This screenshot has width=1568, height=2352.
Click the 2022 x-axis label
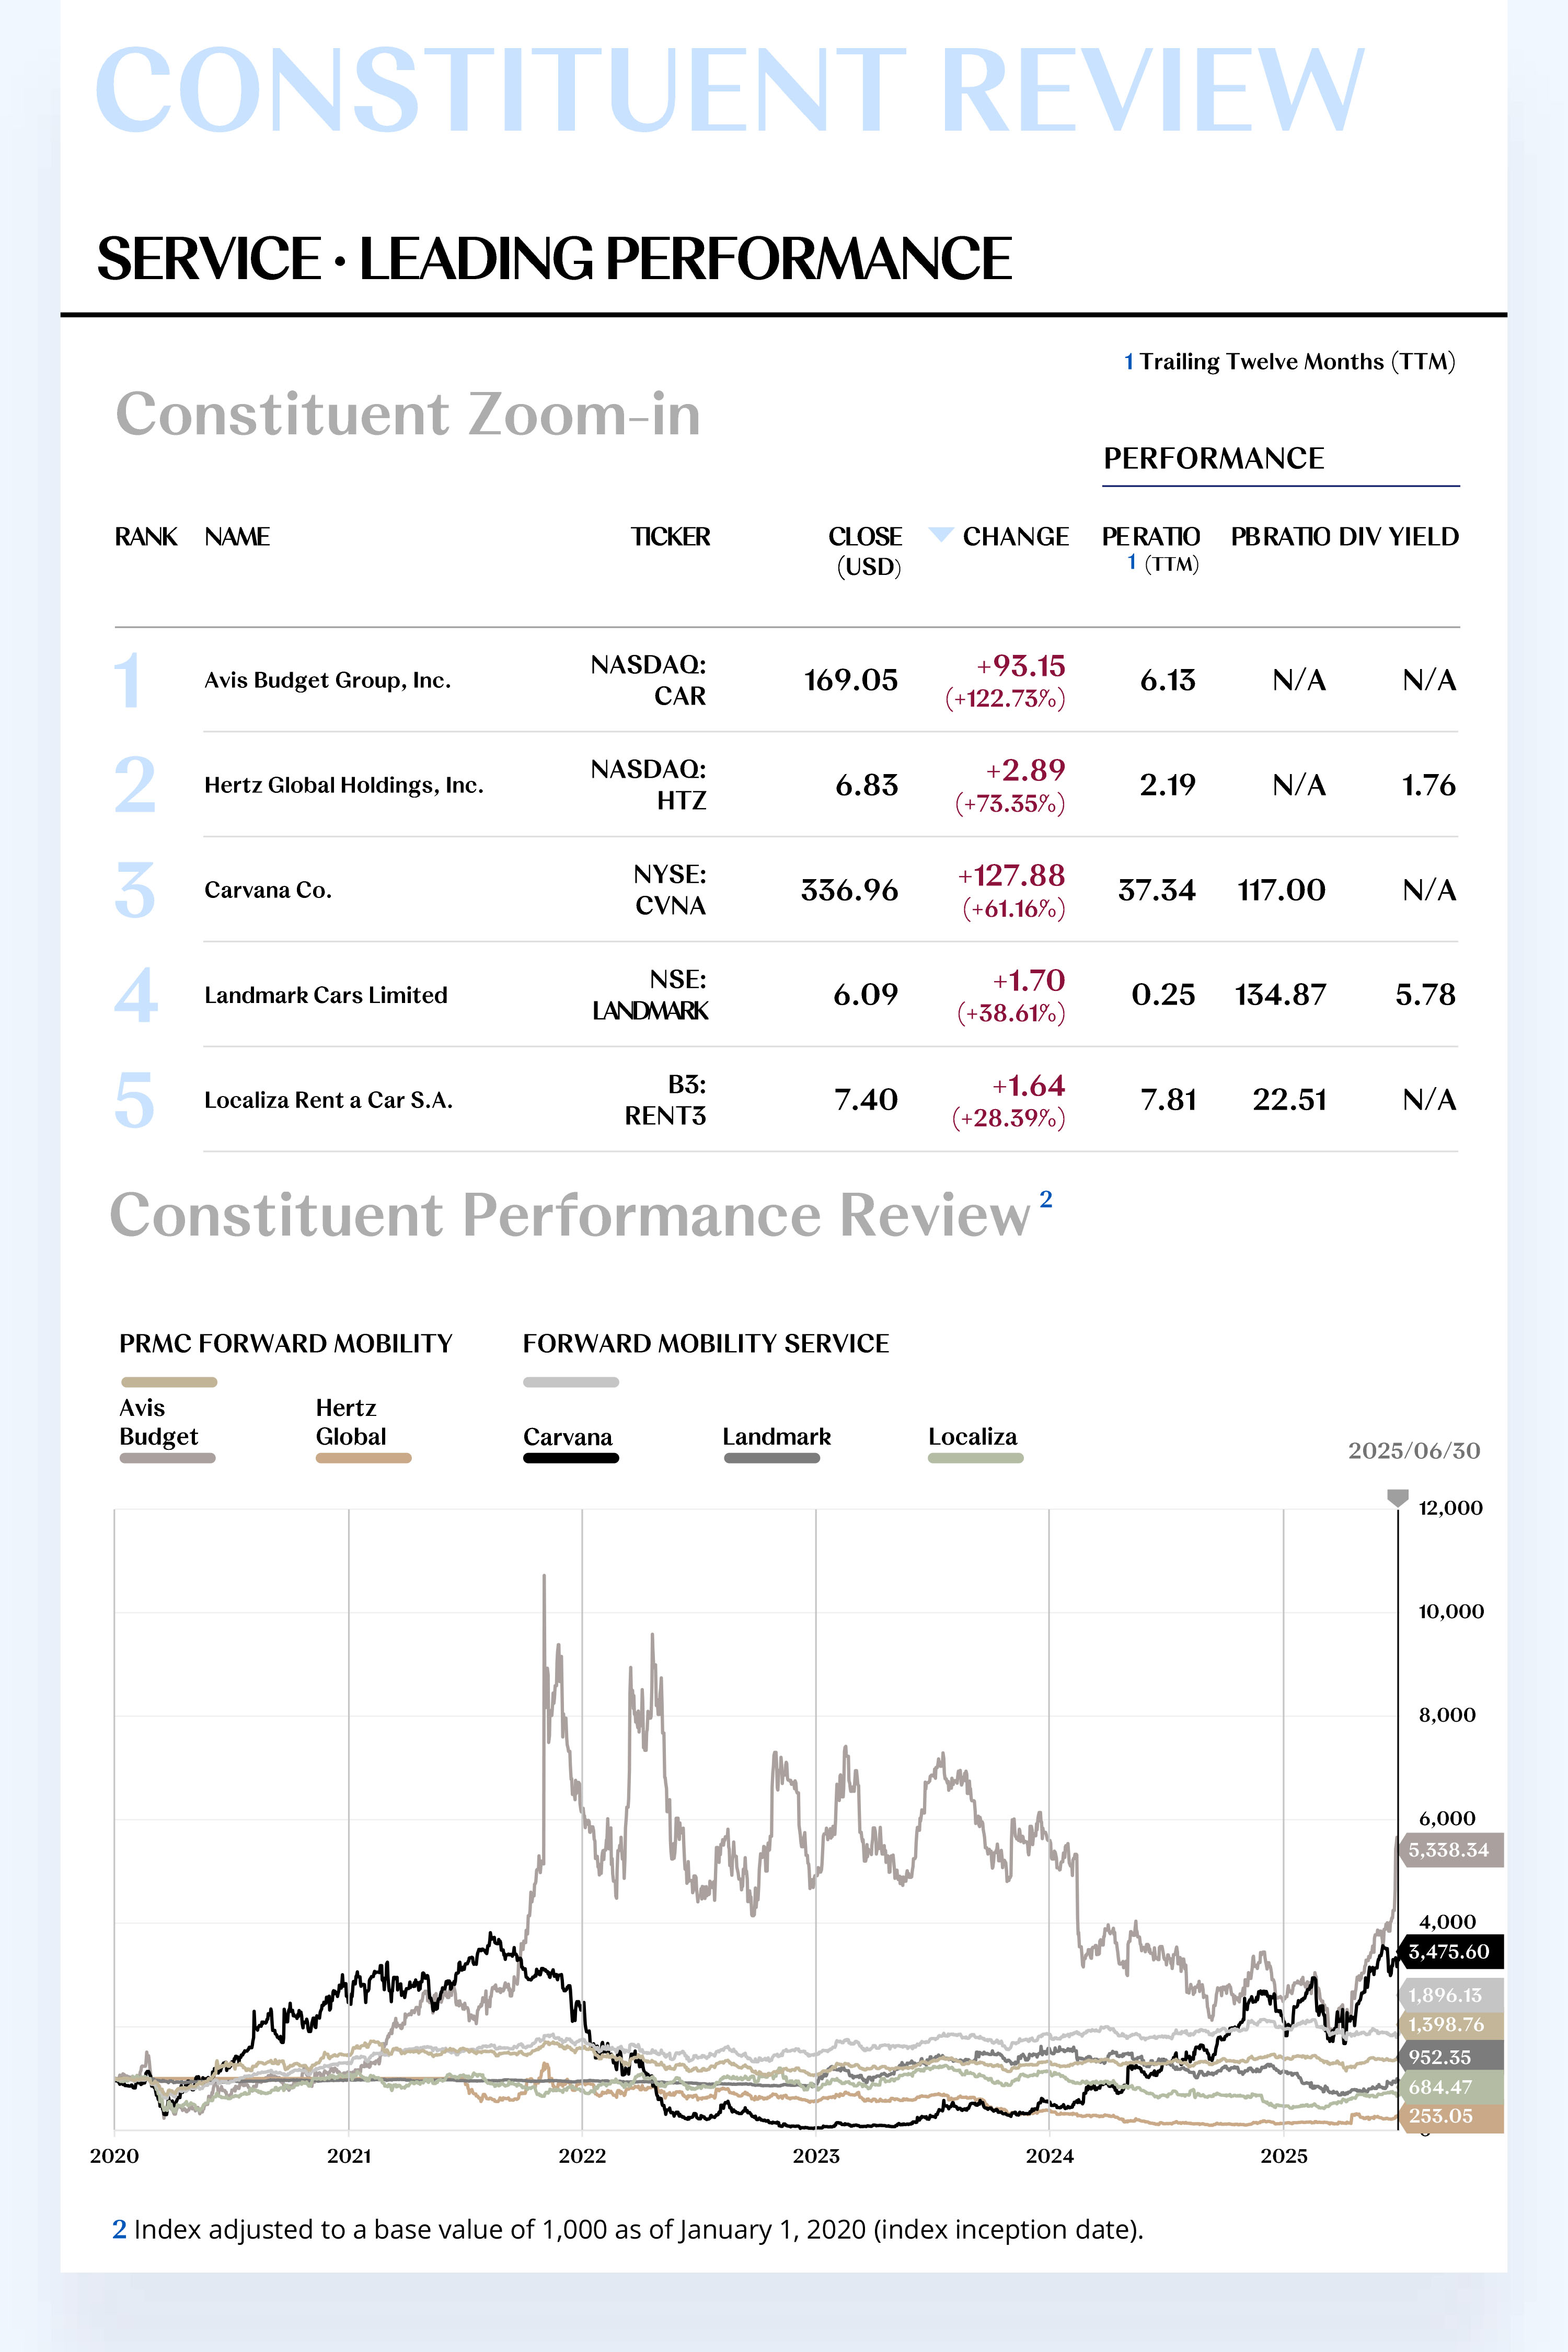[x=582, y=2156]
